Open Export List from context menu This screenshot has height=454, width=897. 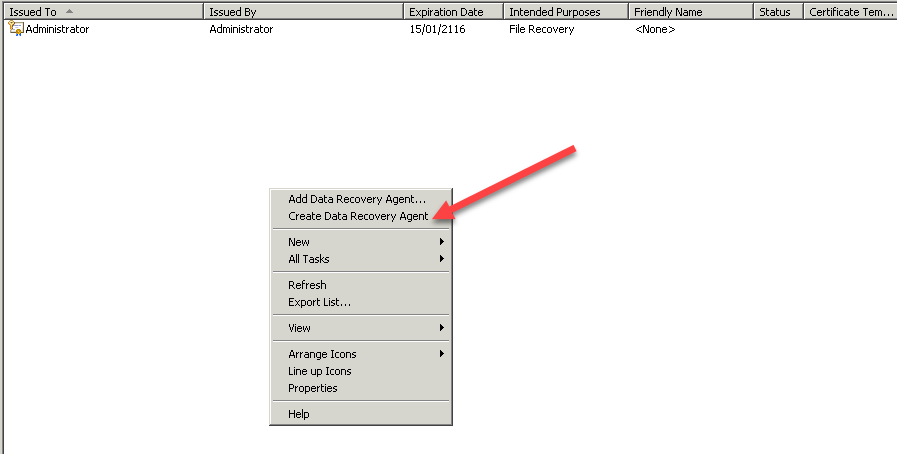(319, 302)
